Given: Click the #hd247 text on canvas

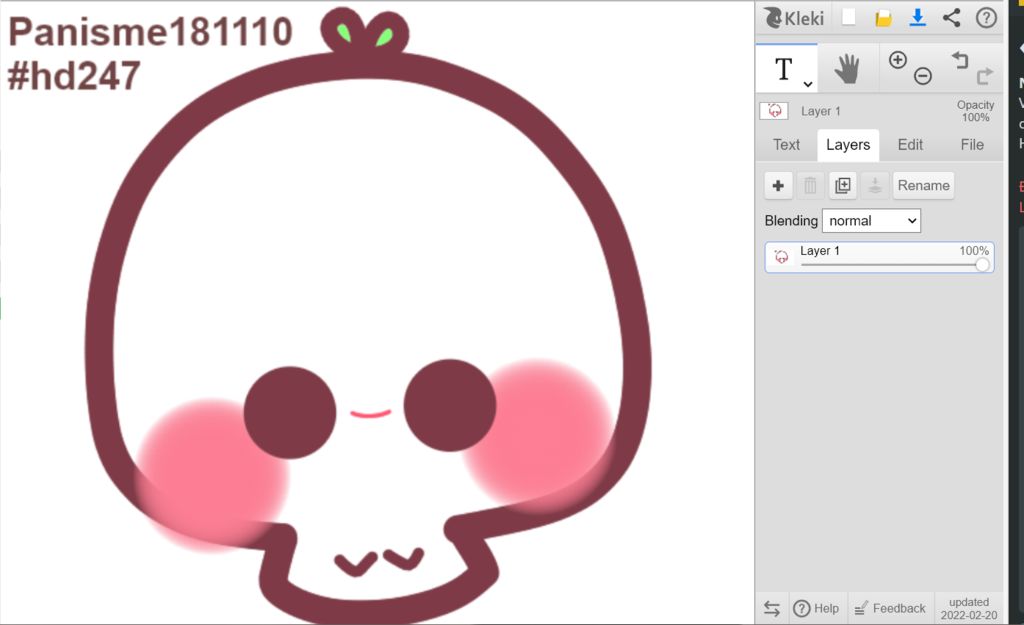Looking at the screenshot, I should coord(74,76).
